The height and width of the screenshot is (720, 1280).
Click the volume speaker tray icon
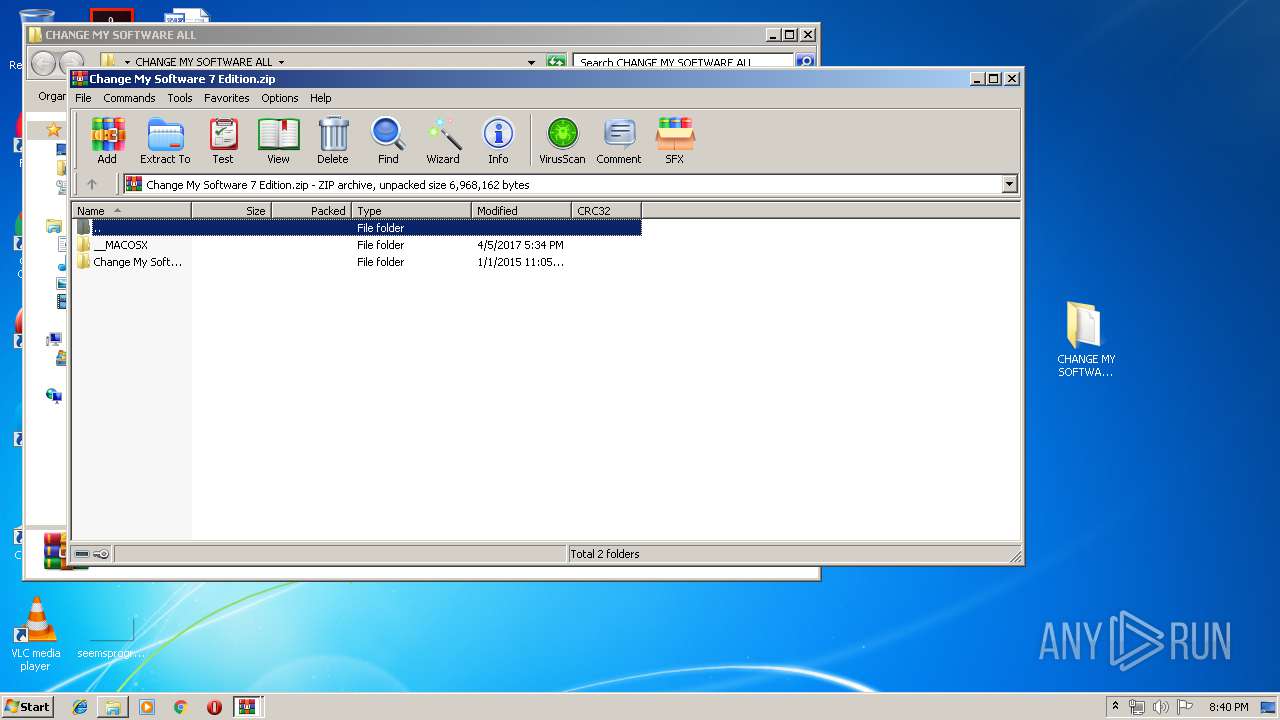coord(1160,707)
